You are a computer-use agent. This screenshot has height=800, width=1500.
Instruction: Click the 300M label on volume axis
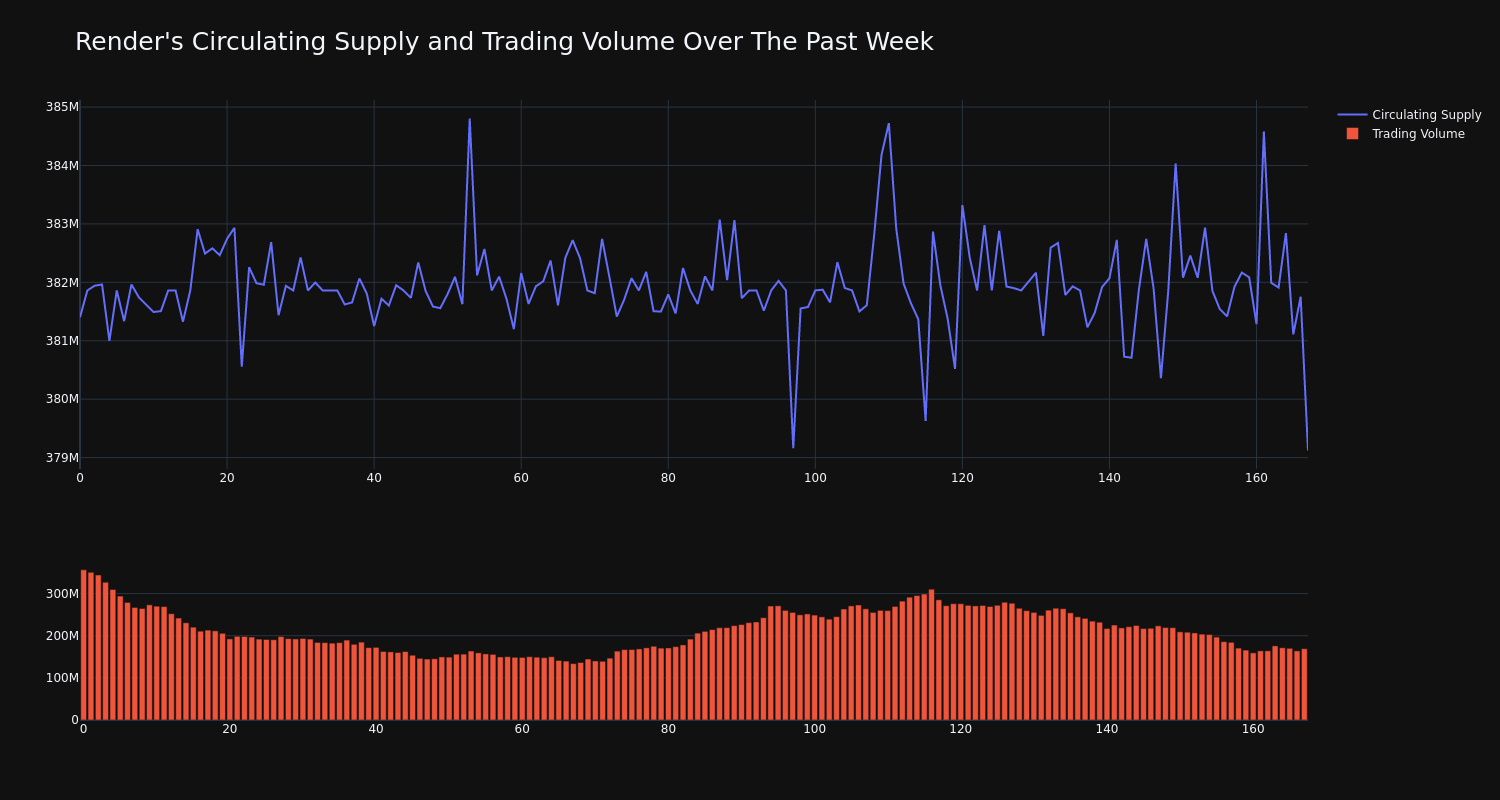(x=62, y=593)
